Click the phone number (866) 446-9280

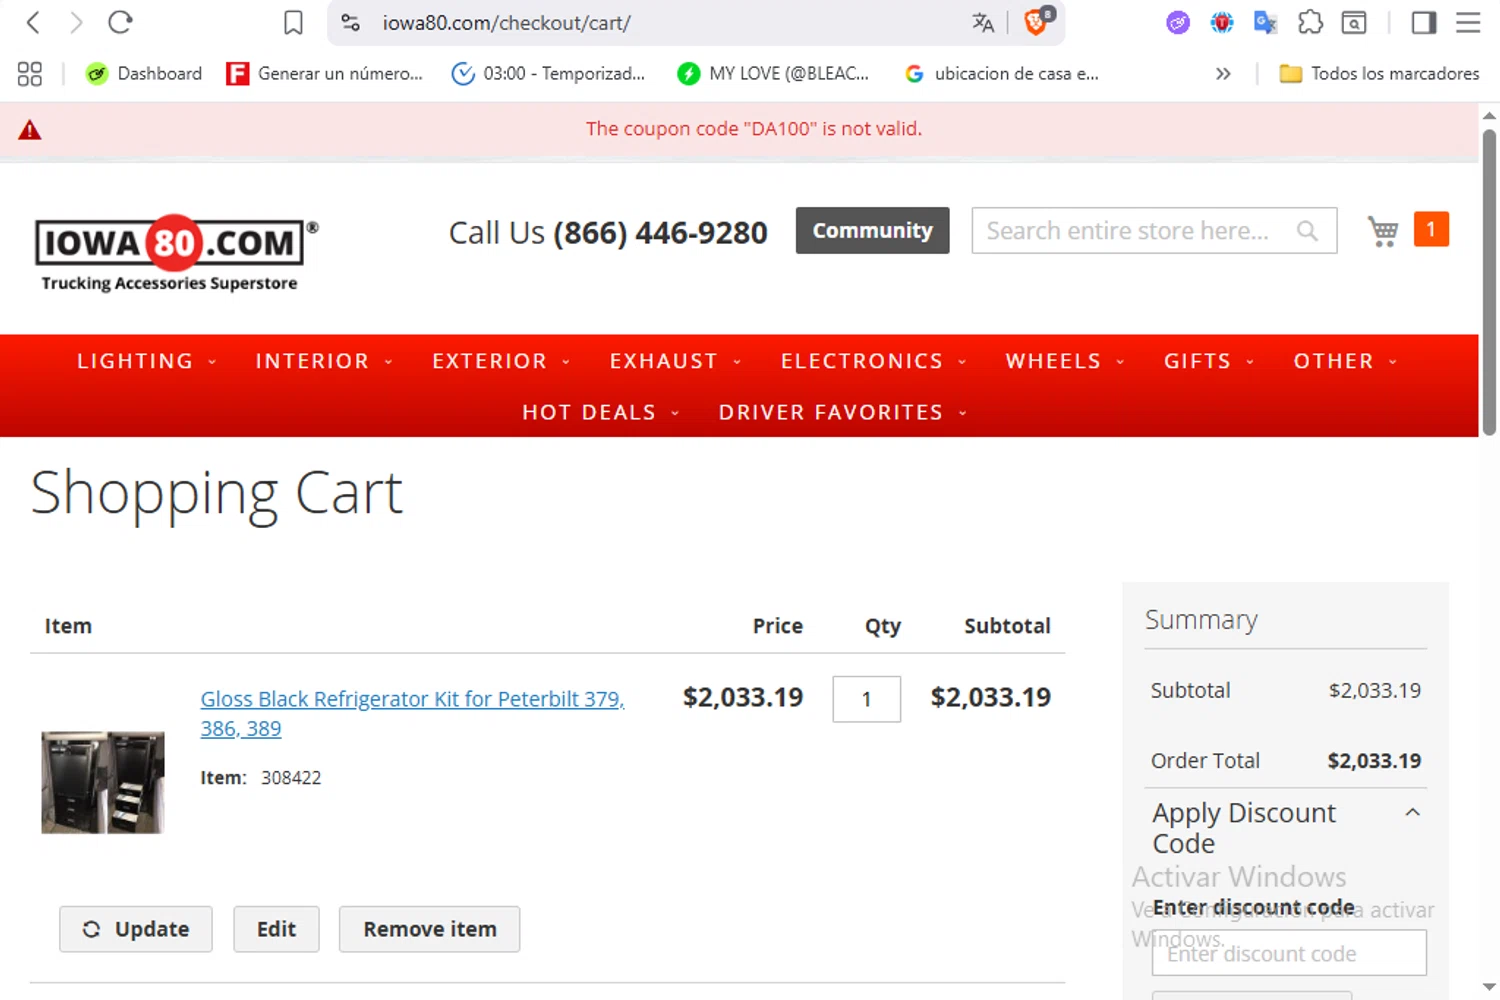pos(660,232)
